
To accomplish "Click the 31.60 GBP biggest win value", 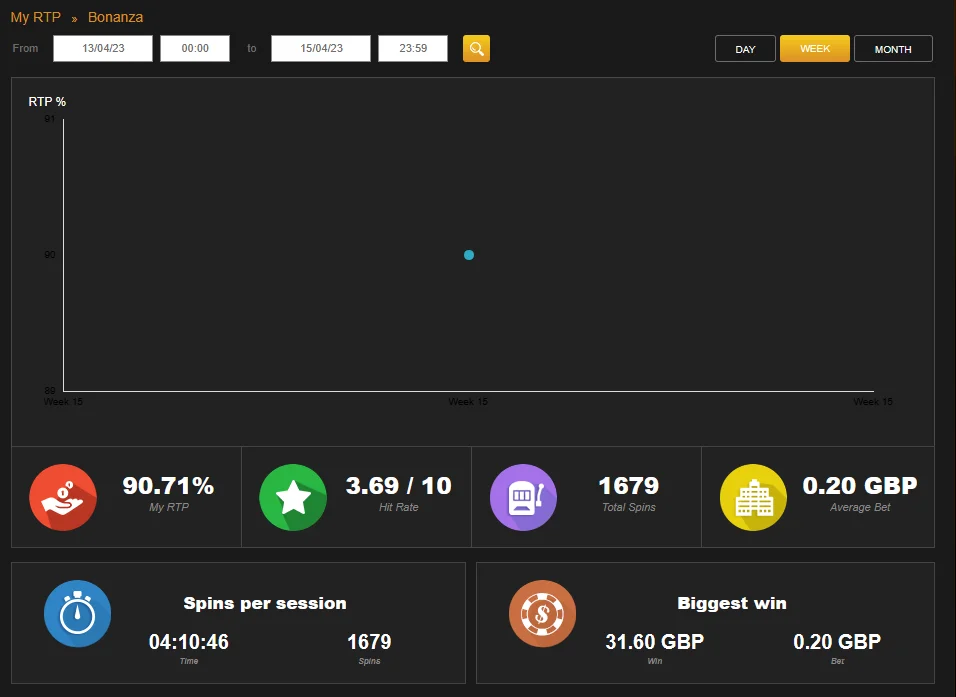I will pos(654,642).
